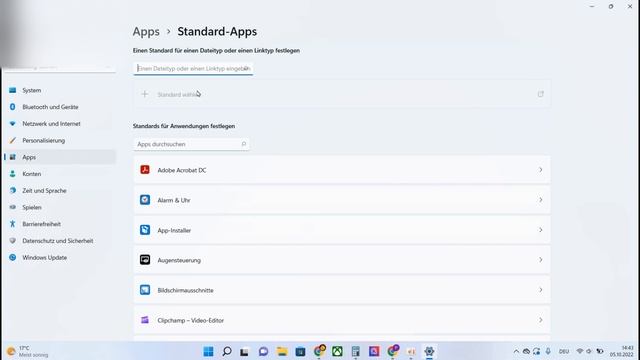
Task: Expand the Bildschirmausschnitte chevron
Action: (x=540, y=290)
